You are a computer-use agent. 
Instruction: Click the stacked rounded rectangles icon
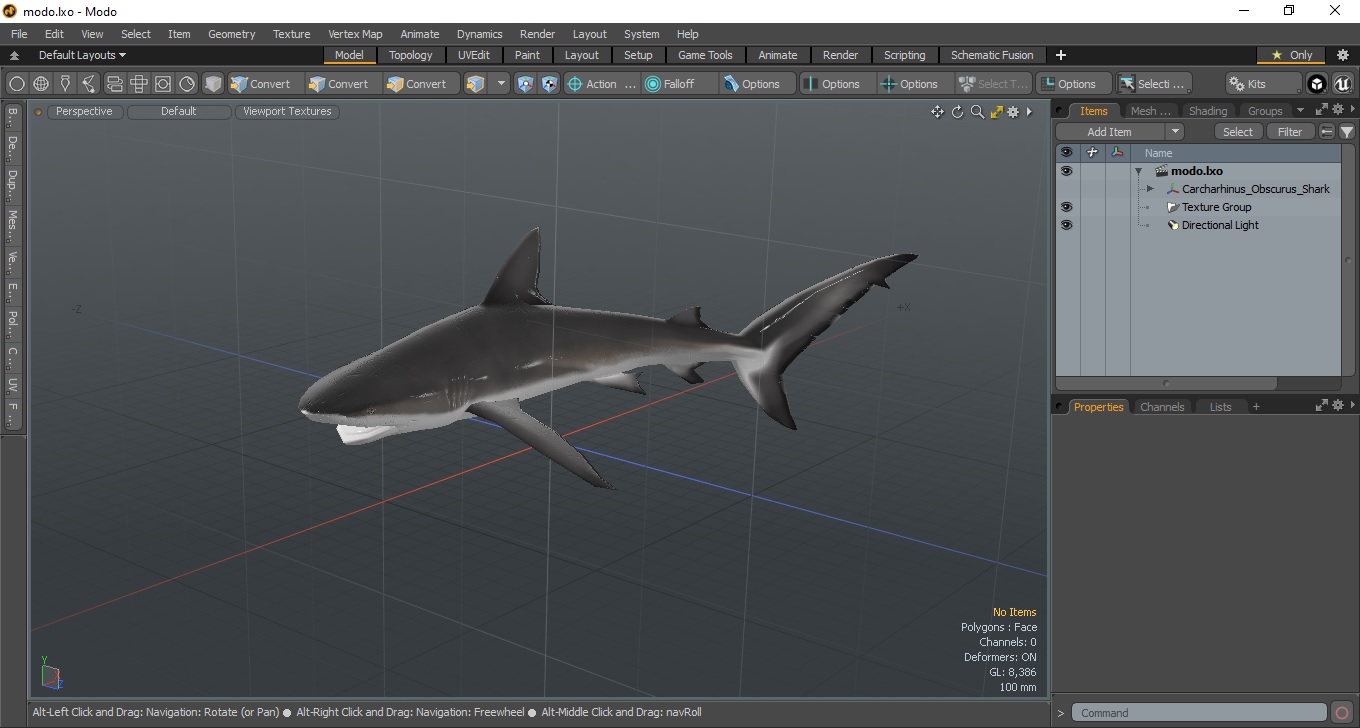point(114,84)
